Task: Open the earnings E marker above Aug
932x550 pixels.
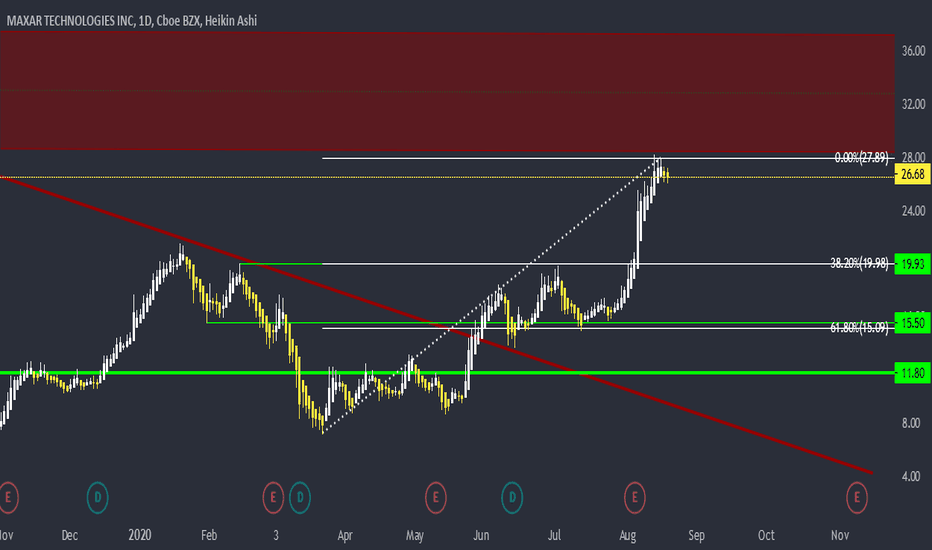Action: 634,498
